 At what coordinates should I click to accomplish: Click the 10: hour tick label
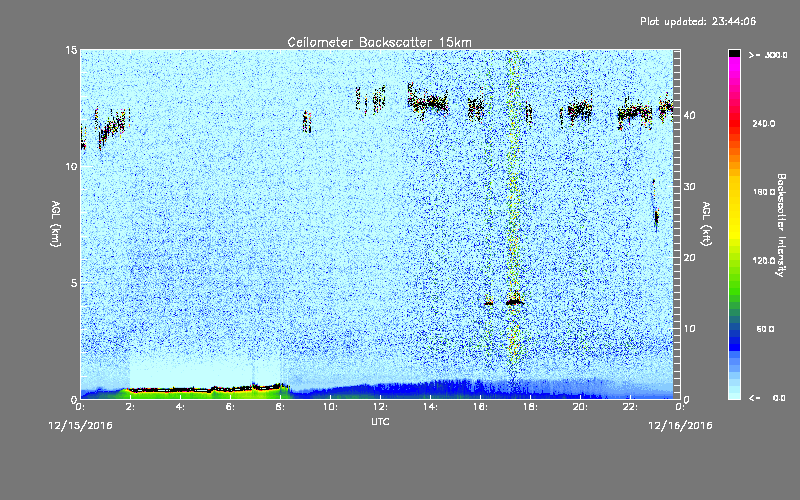click(330, 407)
